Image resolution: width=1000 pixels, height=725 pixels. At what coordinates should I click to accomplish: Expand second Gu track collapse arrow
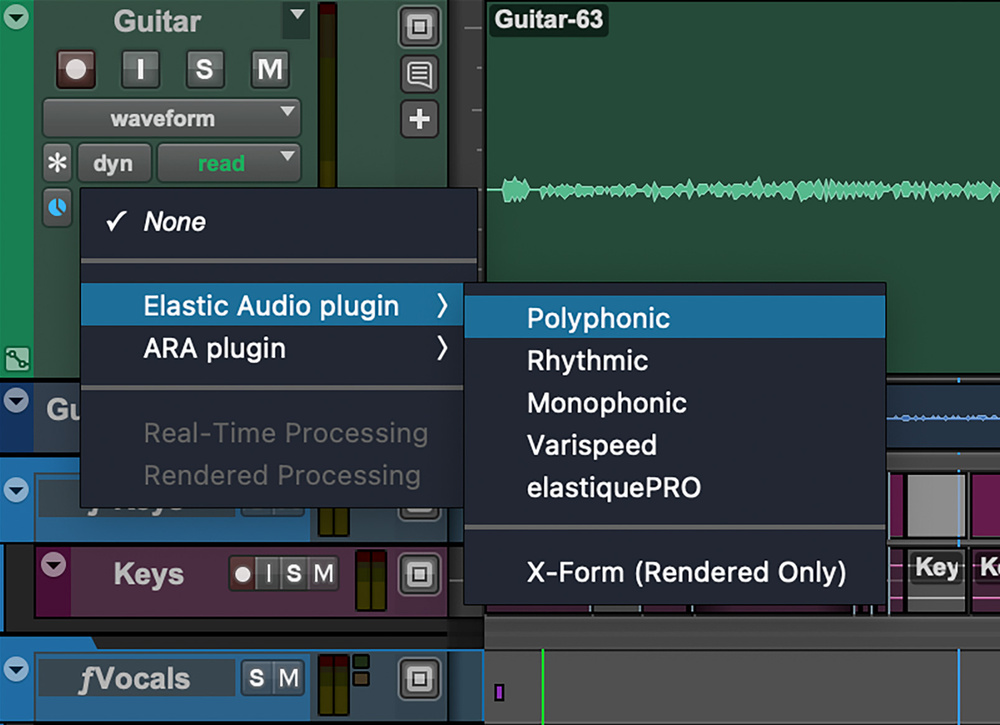16,400
